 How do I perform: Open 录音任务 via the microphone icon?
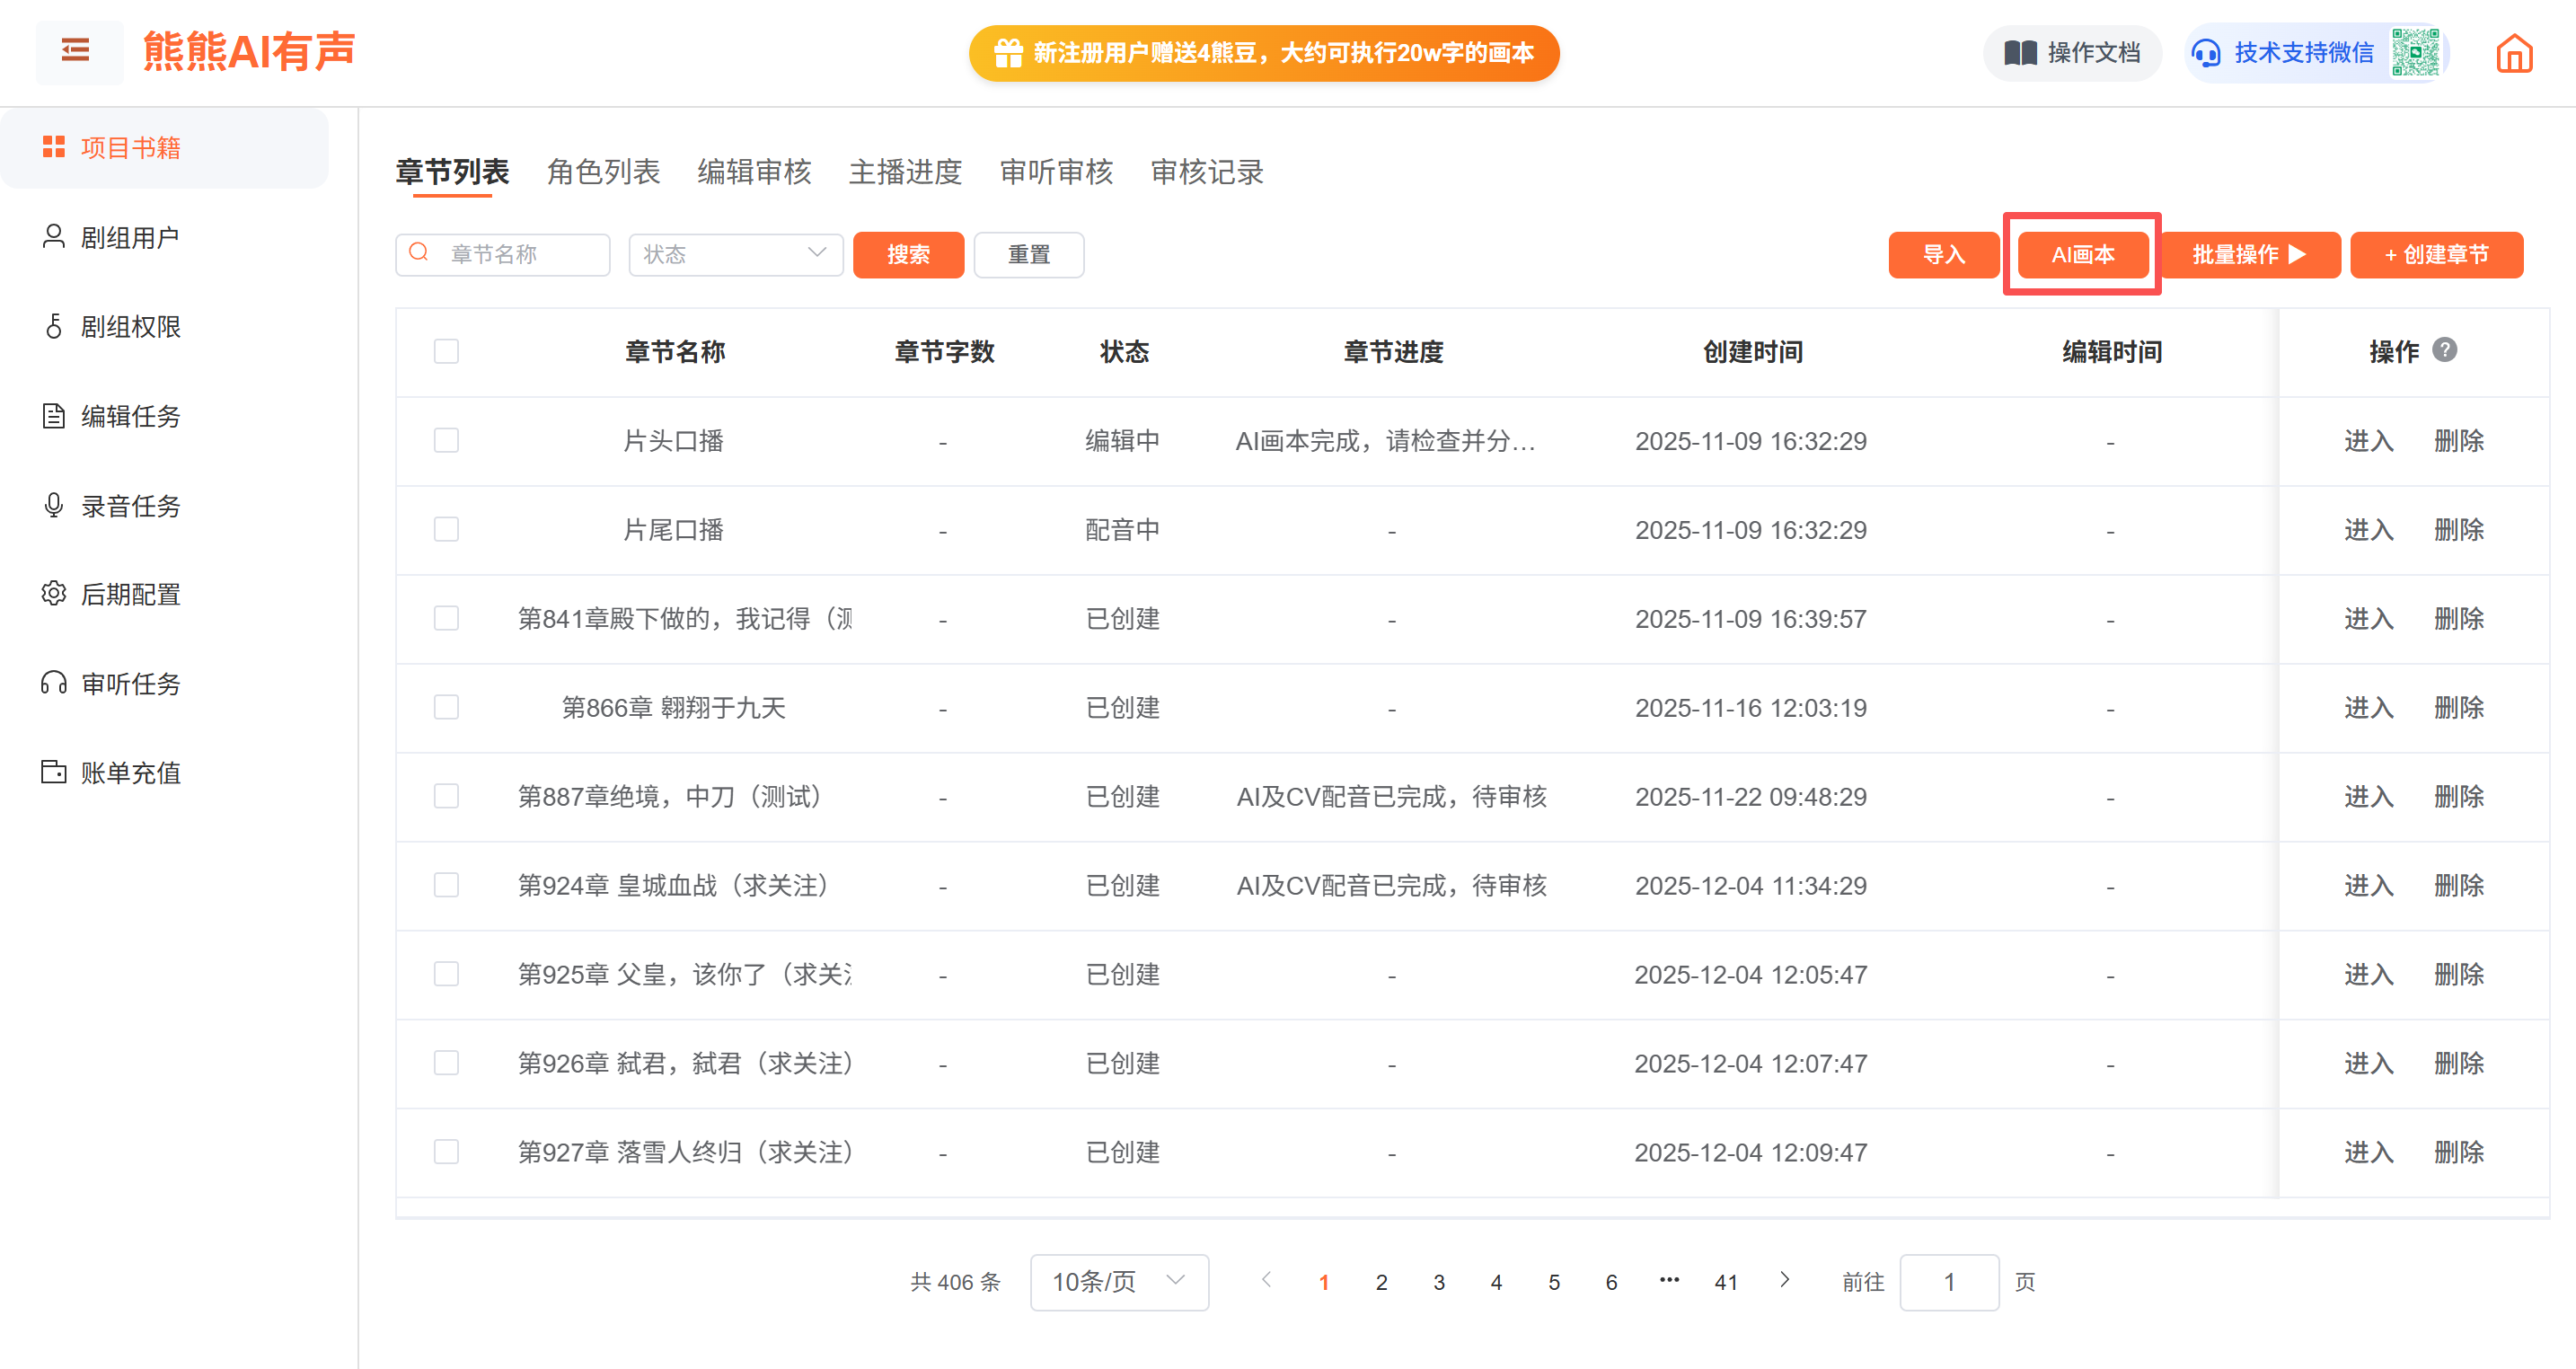[x=54, y=505]
